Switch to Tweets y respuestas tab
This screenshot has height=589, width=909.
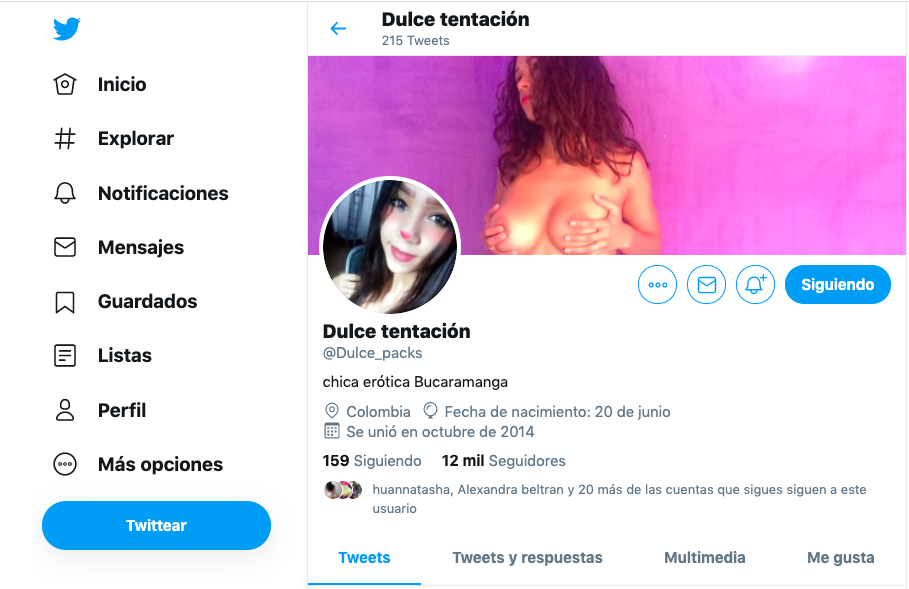click(x=528, y=558)
